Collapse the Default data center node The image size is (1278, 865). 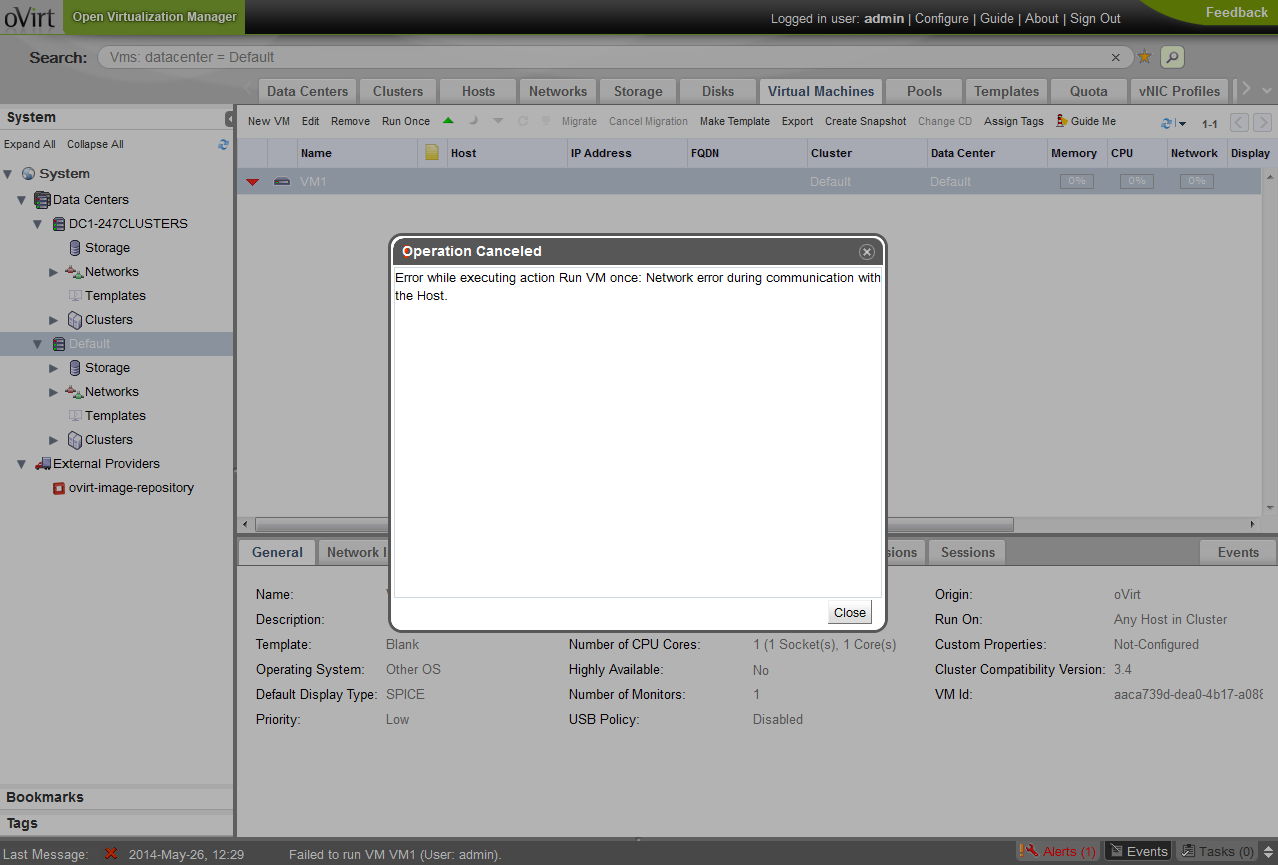point(38,344)
